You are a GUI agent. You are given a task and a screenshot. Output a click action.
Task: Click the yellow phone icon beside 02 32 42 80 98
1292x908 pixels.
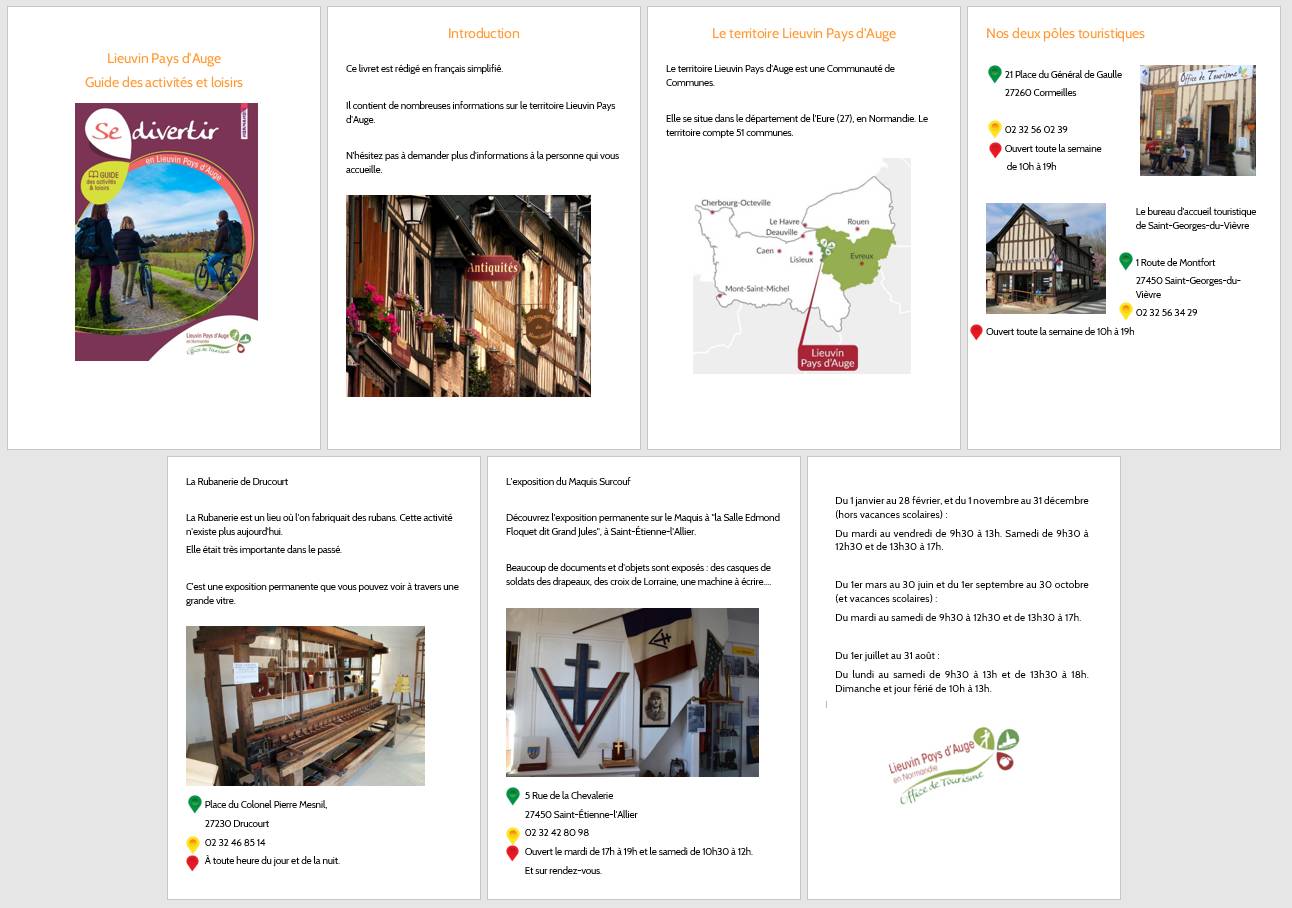tap(513, 834)
